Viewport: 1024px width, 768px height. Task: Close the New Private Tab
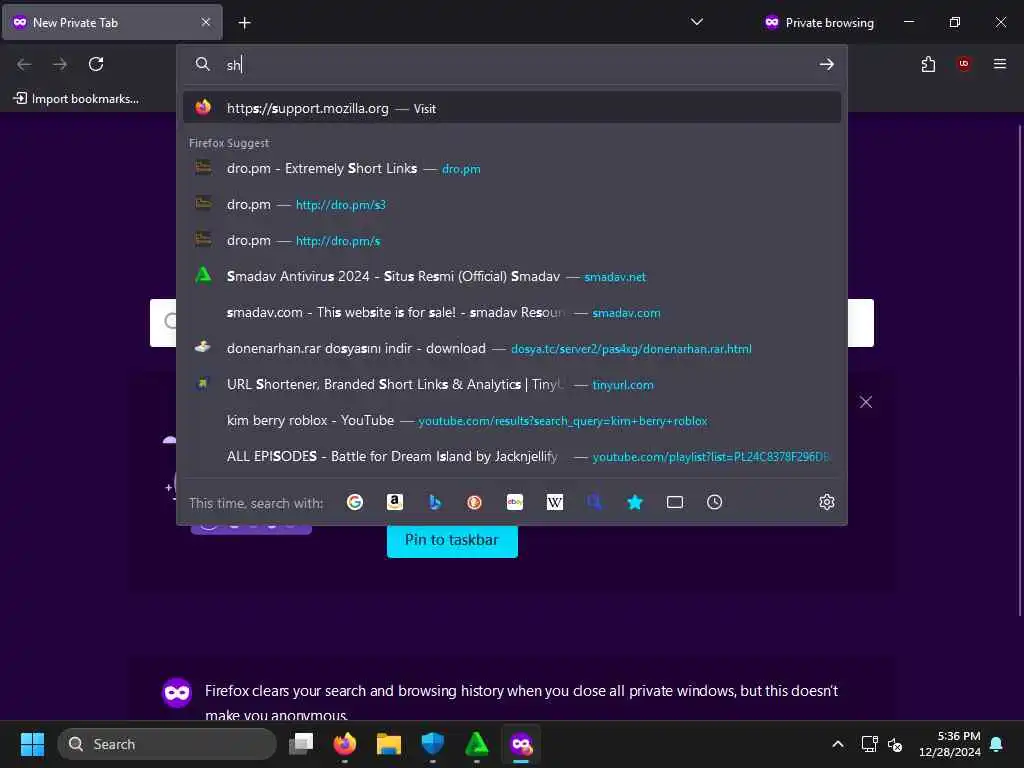206,22
